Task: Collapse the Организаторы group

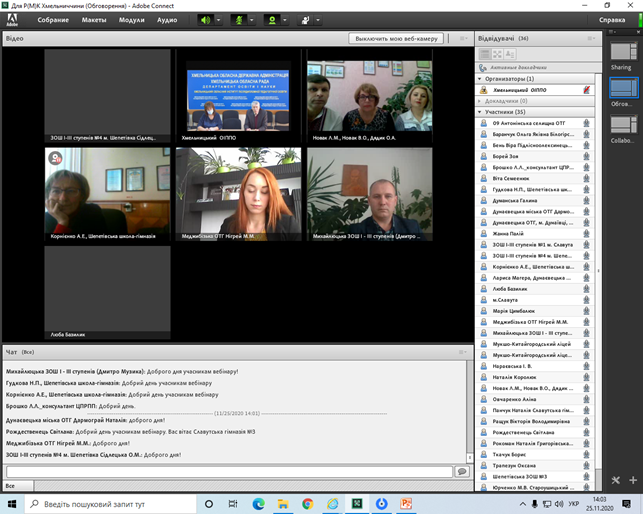Action: tap(480, 79)
